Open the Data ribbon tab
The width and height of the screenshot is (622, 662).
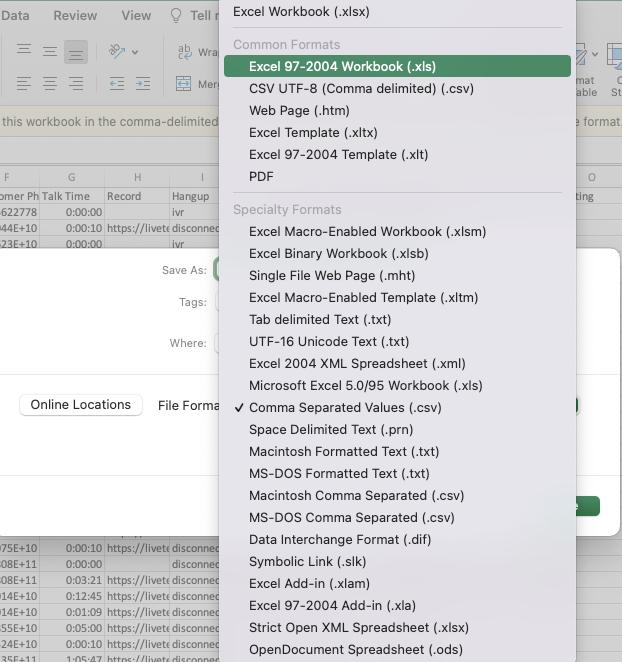(x=15, y=16)
